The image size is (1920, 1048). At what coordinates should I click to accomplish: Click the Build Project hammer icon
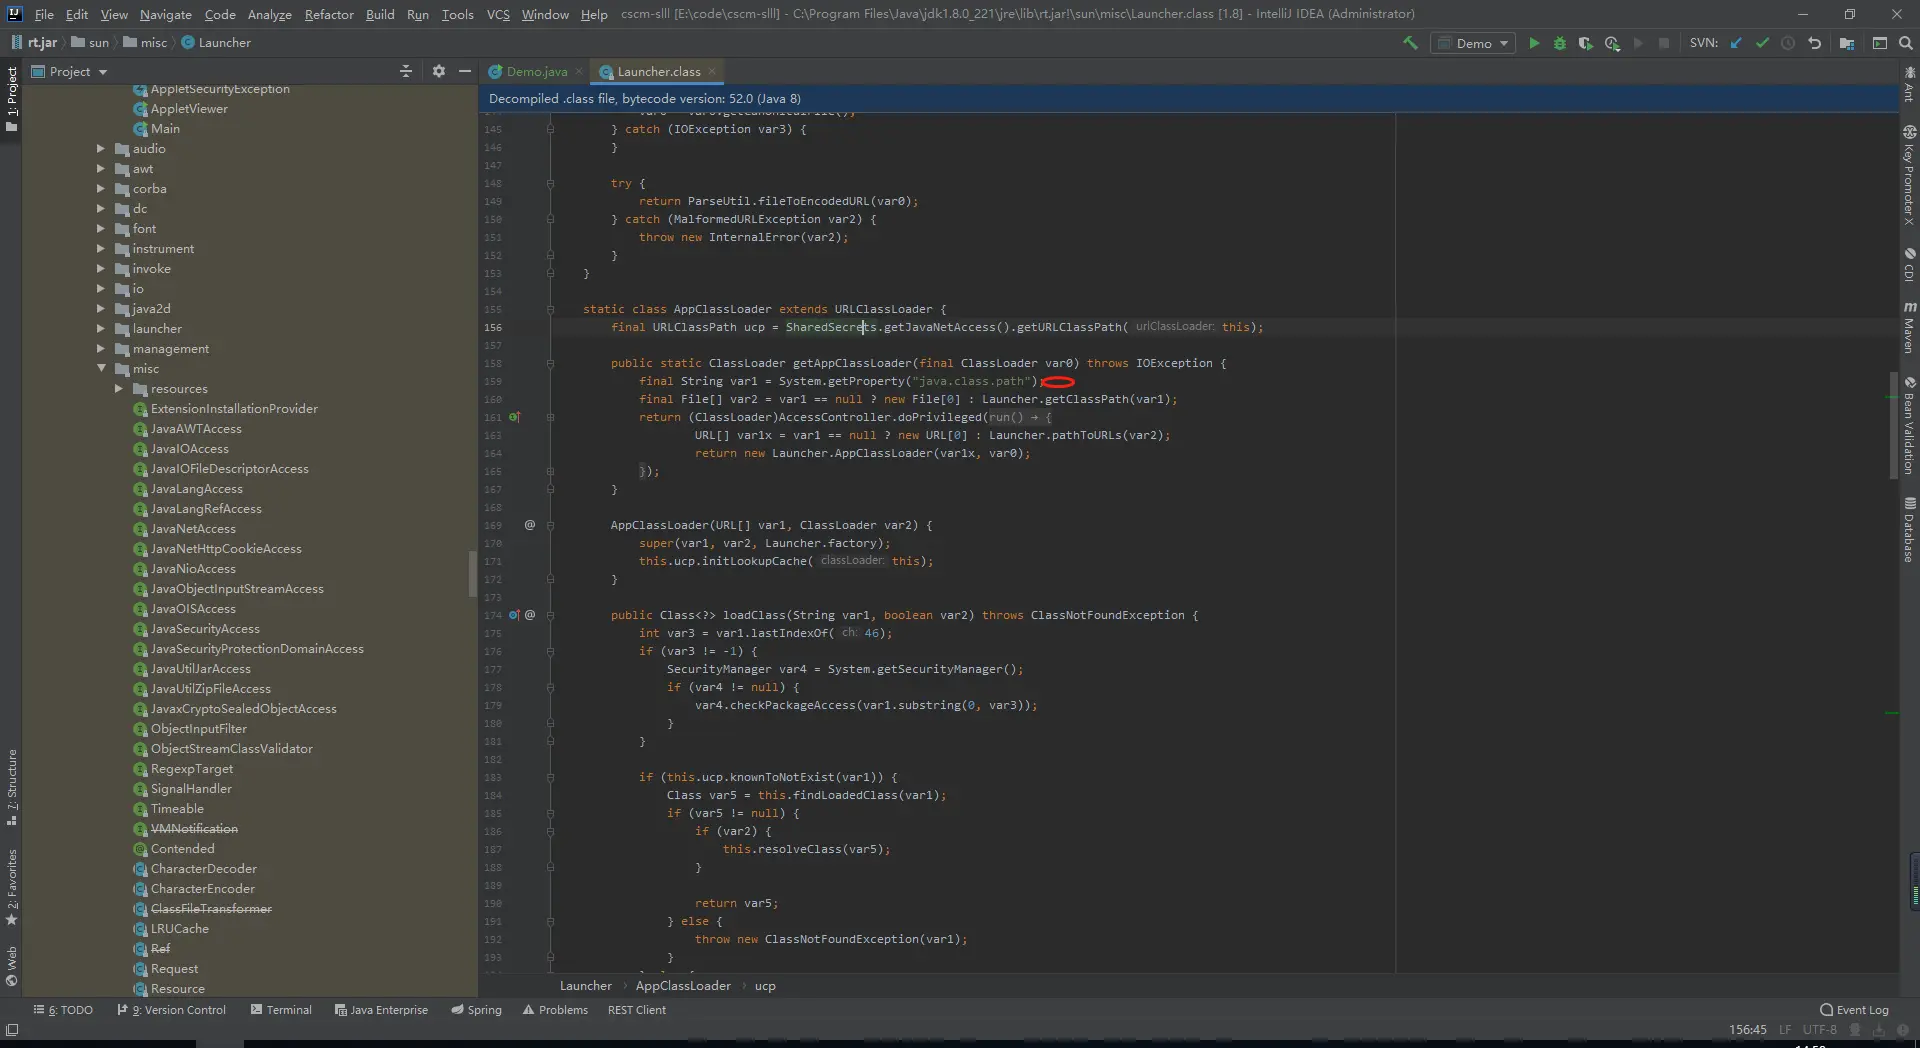(x=1410, y=43)
